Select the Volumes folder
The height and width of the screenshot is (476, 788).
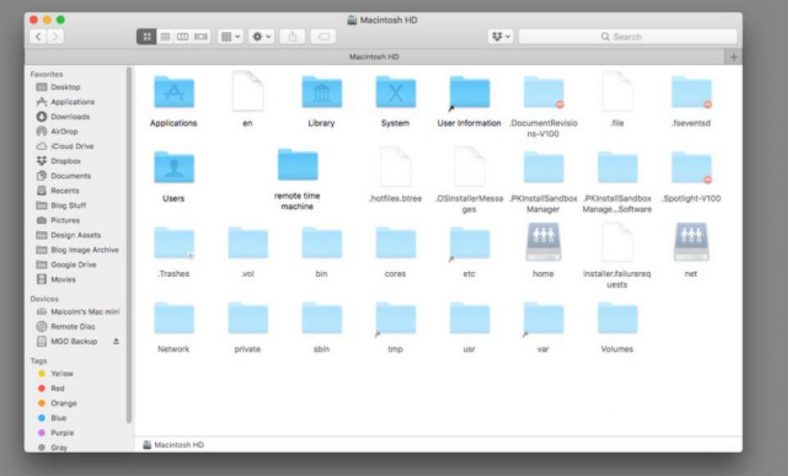618,319
